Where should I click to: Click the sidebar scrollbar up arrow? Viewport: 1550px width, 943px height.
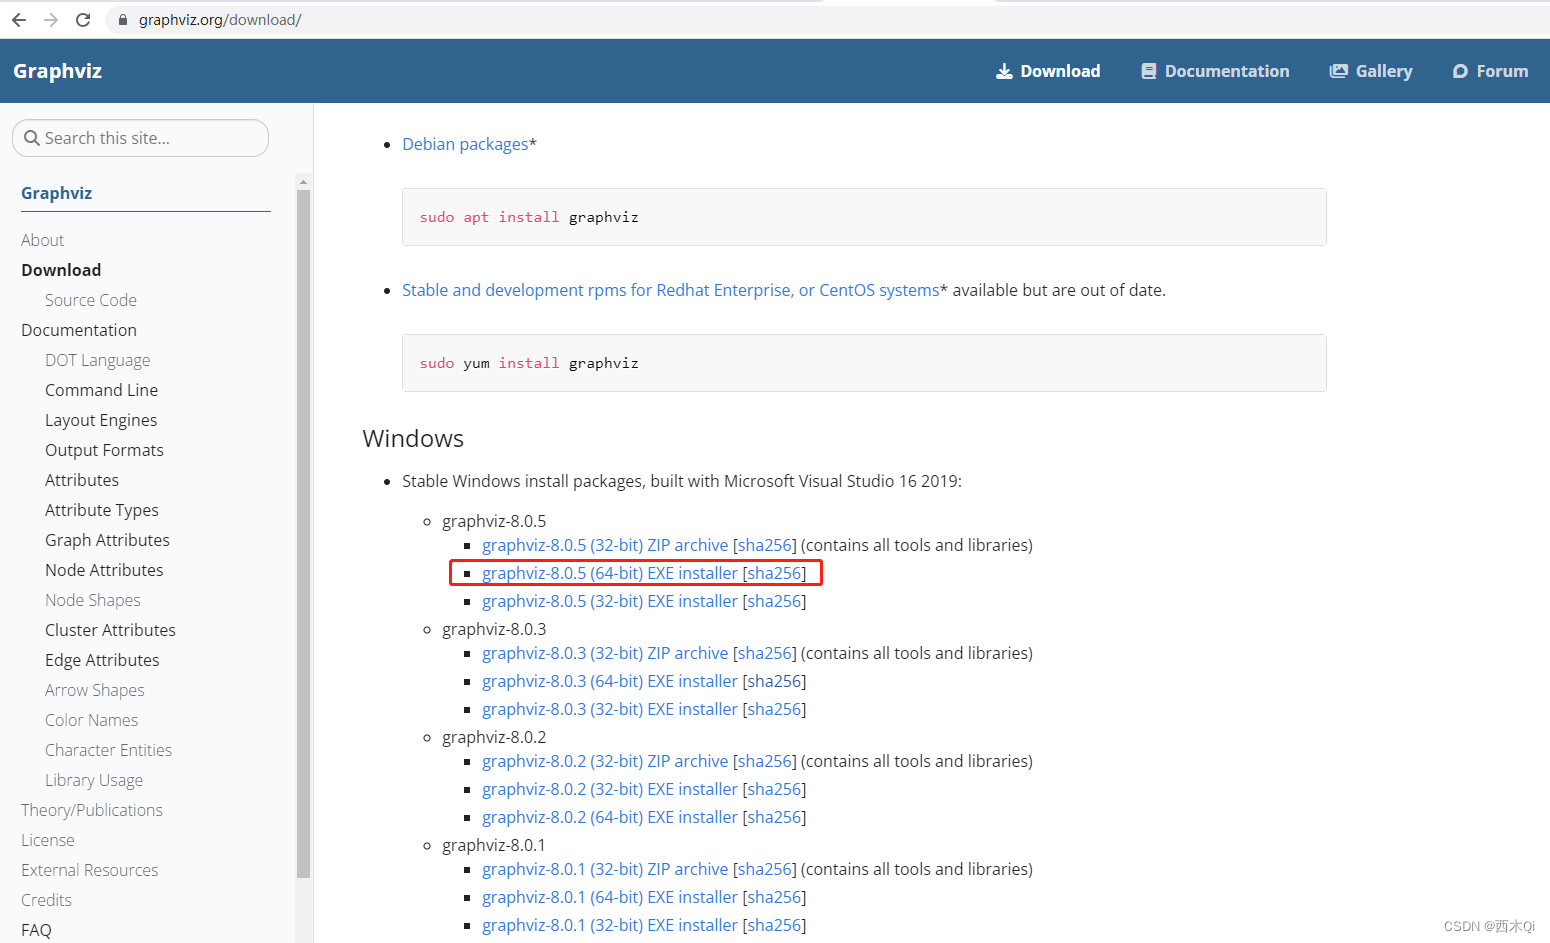(304, 182)
